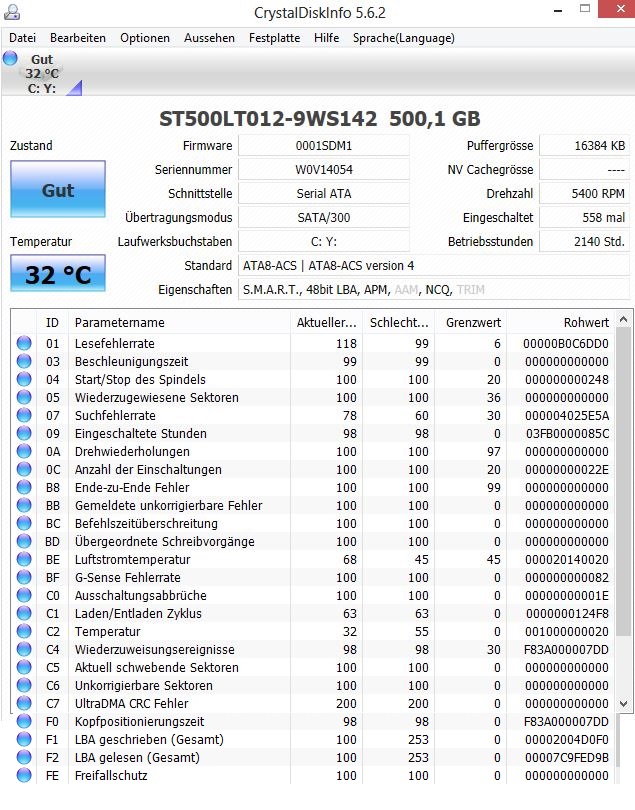Click status orb for Aktuell schwebende Sektoren
635x810 pixels.
coord(24,667)
